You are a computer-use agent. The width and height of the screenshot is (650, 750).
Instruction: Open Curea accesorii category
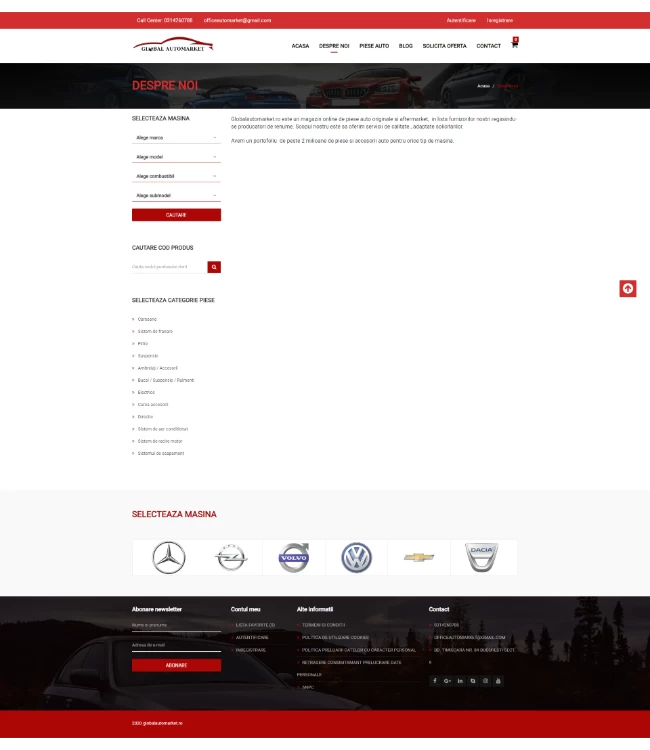point(153,405)
